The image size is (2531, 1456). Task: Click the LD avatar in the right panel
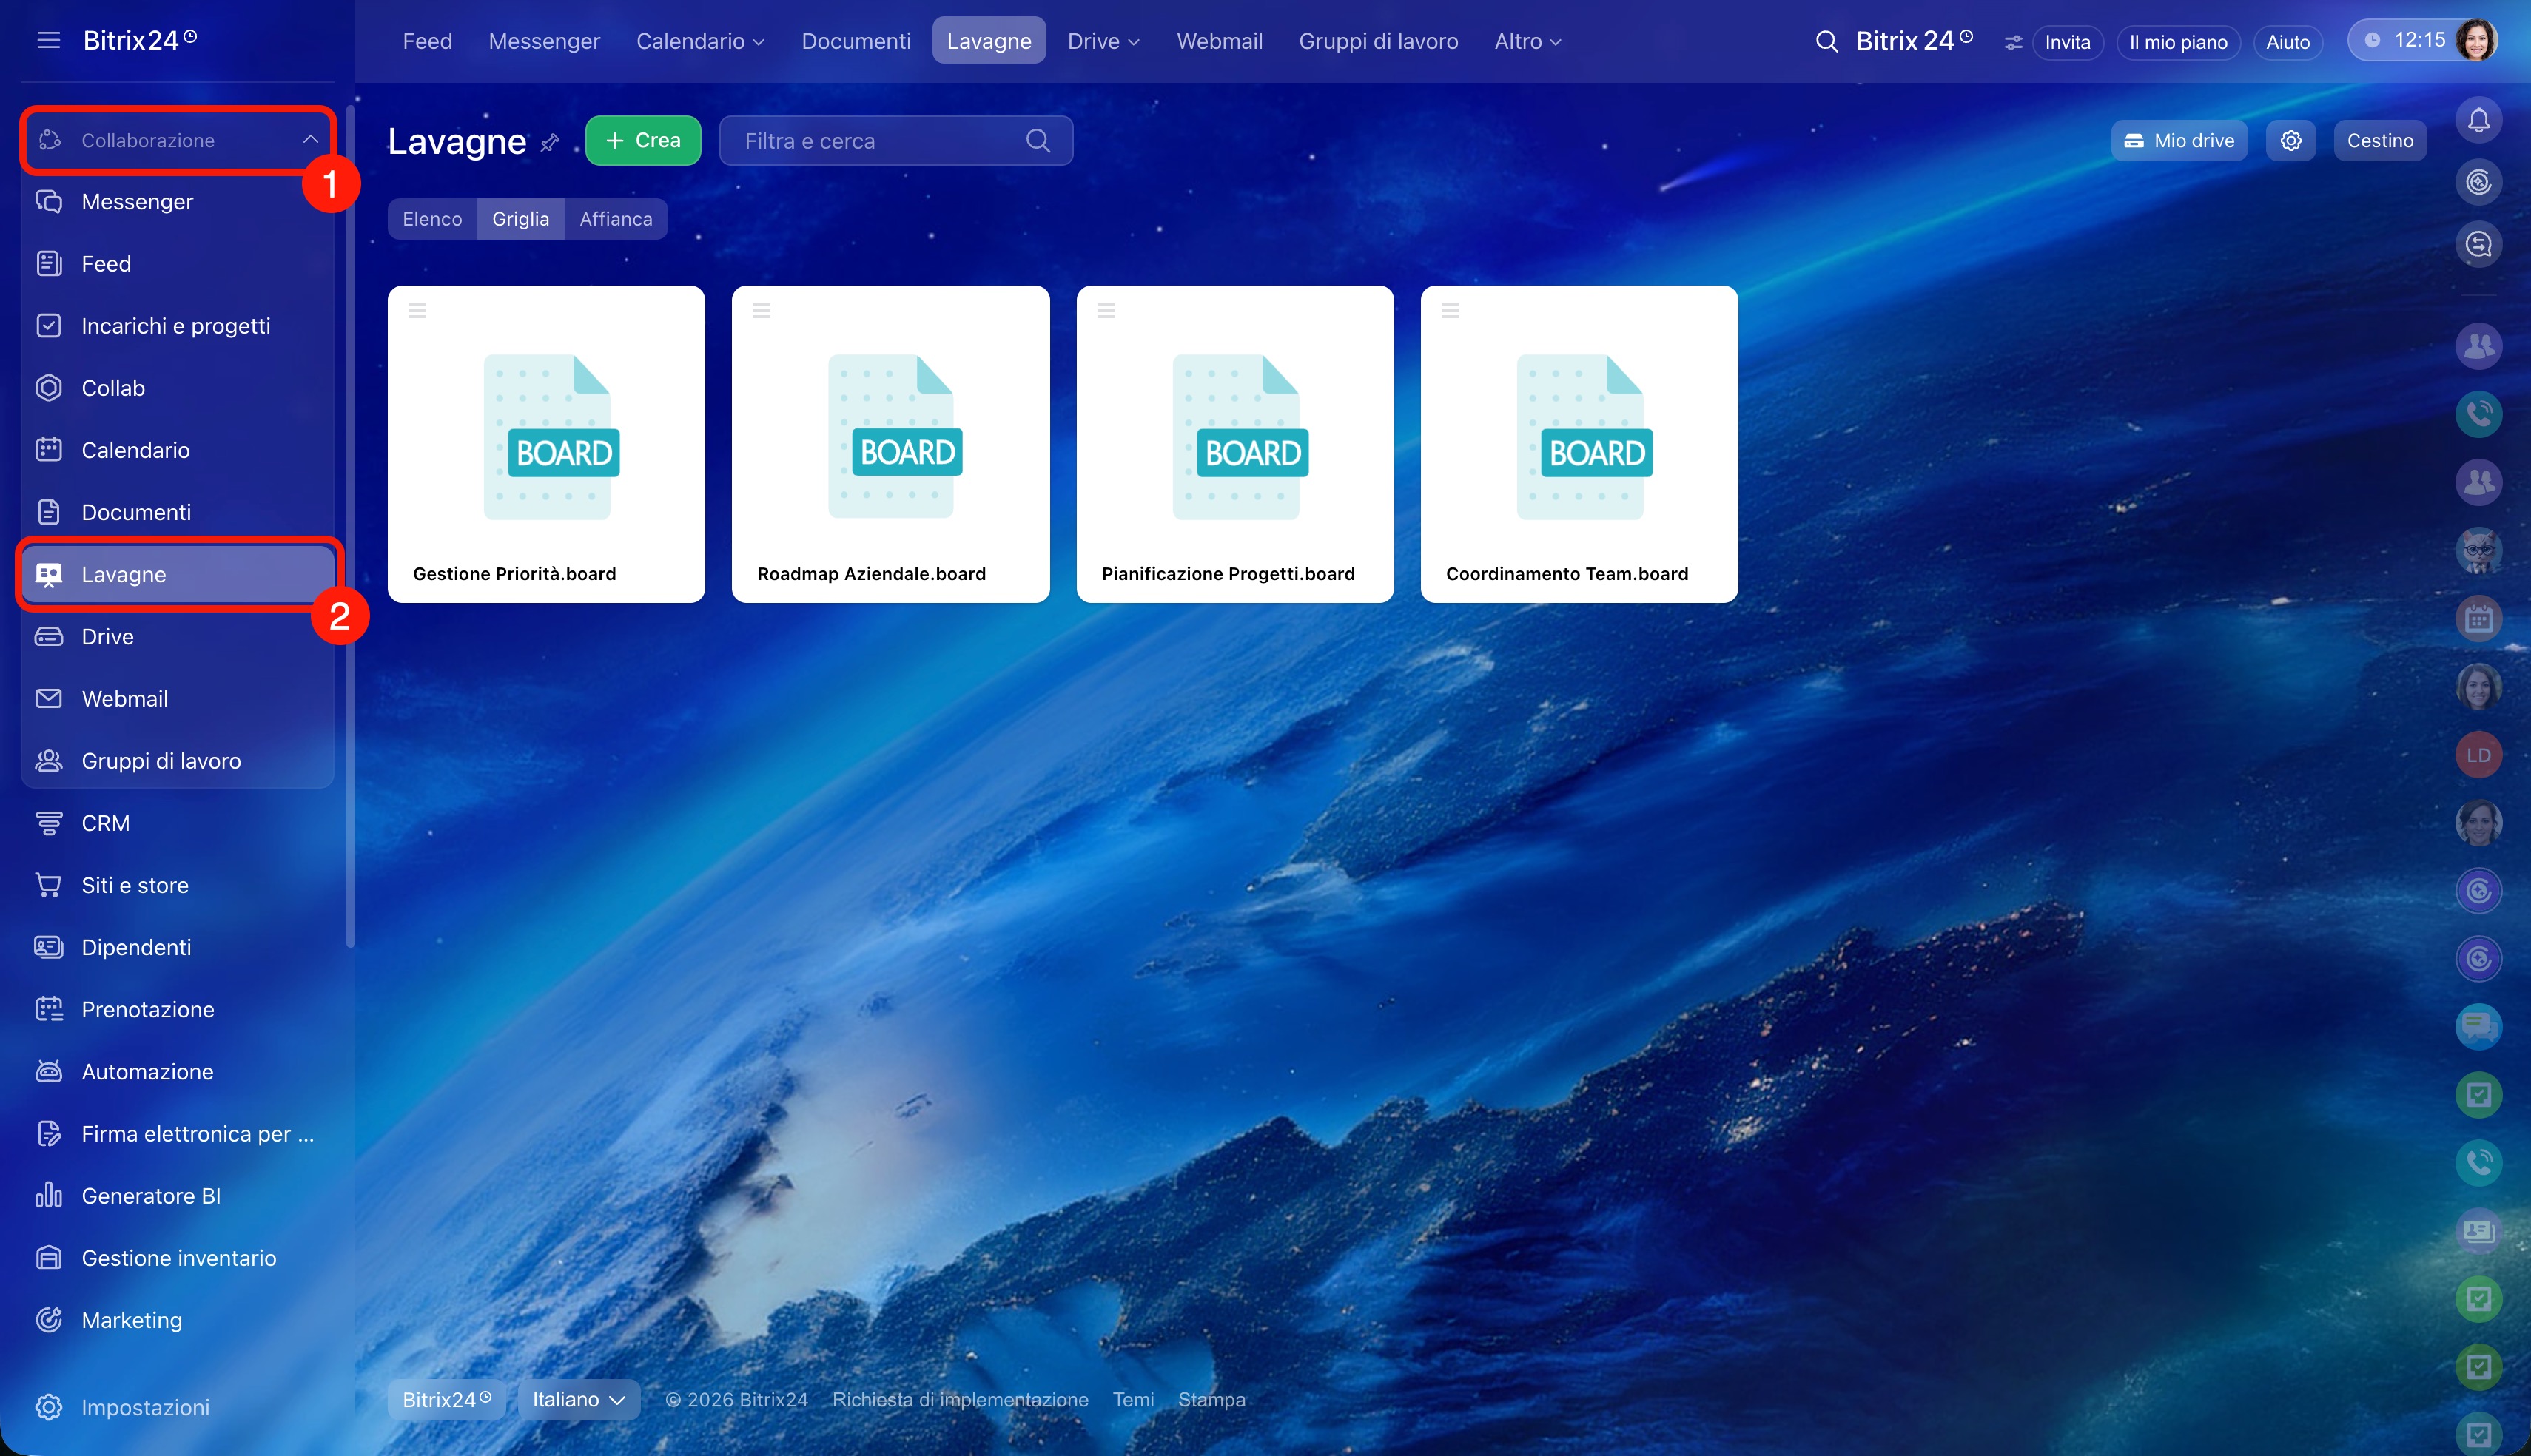2478,755
